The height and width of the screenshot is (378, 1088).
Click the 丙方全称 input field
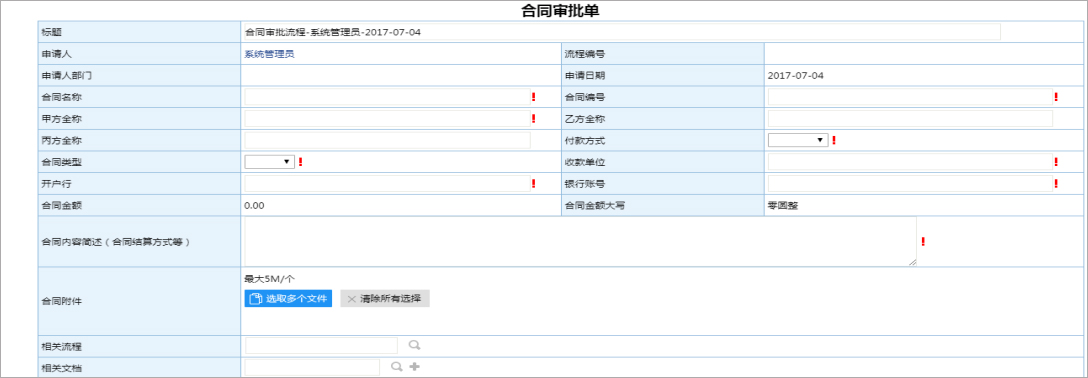pos(387,140)
